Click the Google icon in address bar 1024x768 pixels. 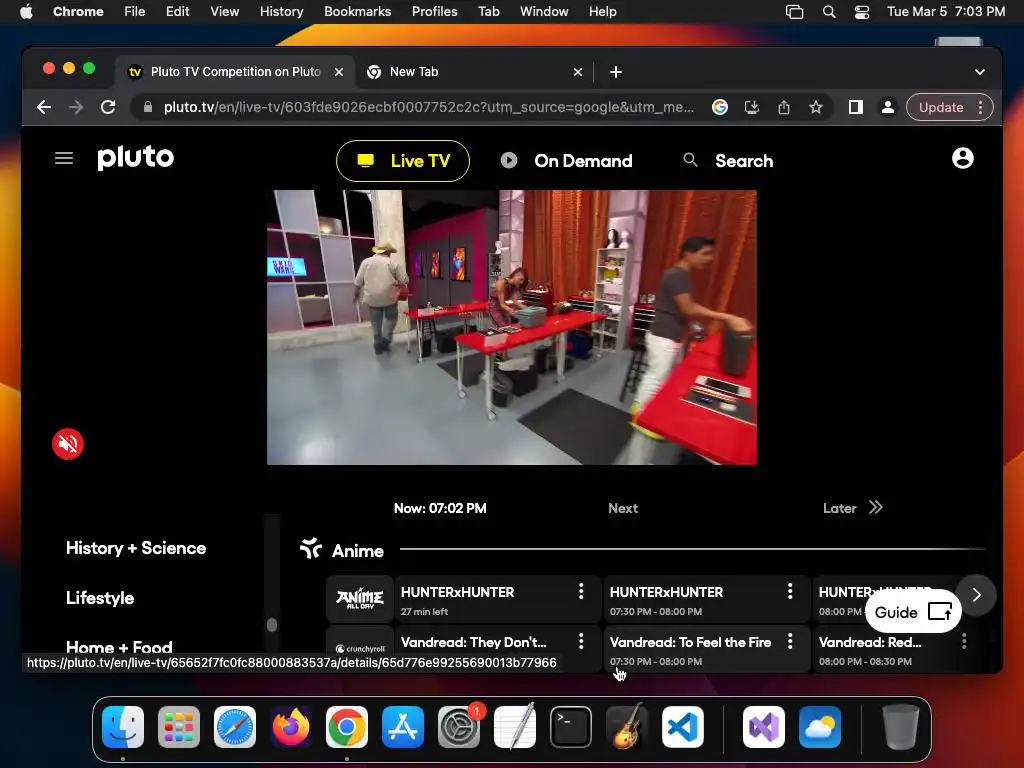[720, 107]
